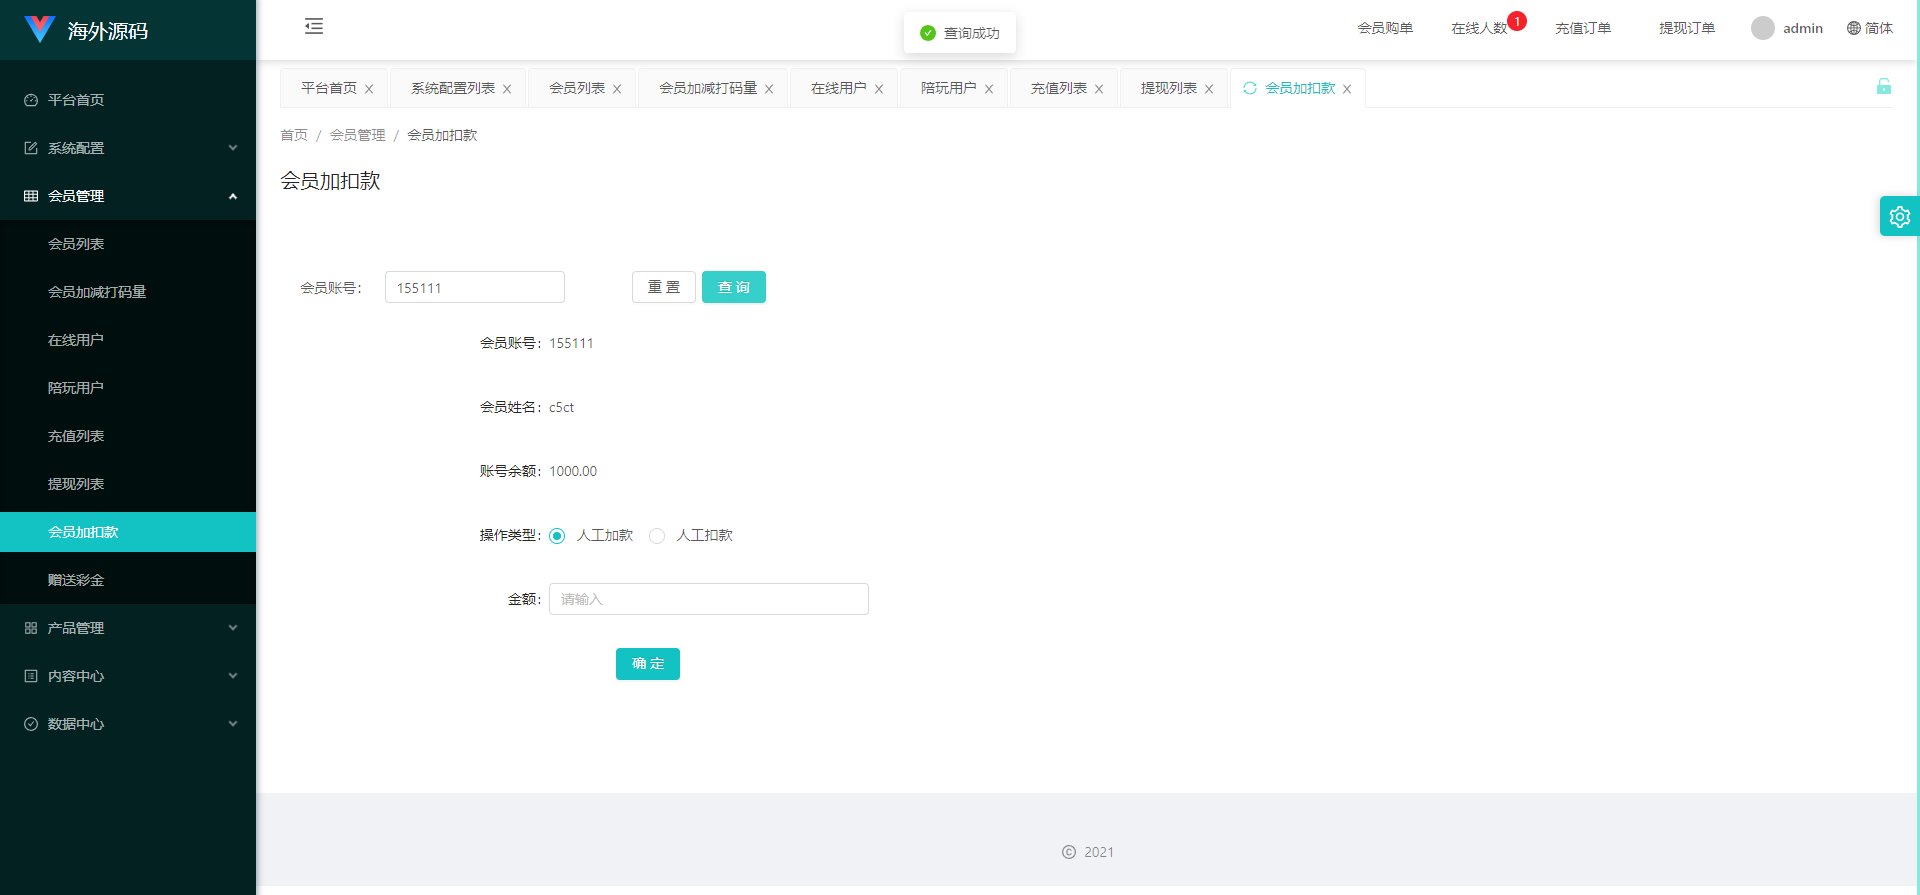Viewport: 1920px width, 895px height.
Task: Click the admin avatar icon
Action: (x=1762, y=28)
